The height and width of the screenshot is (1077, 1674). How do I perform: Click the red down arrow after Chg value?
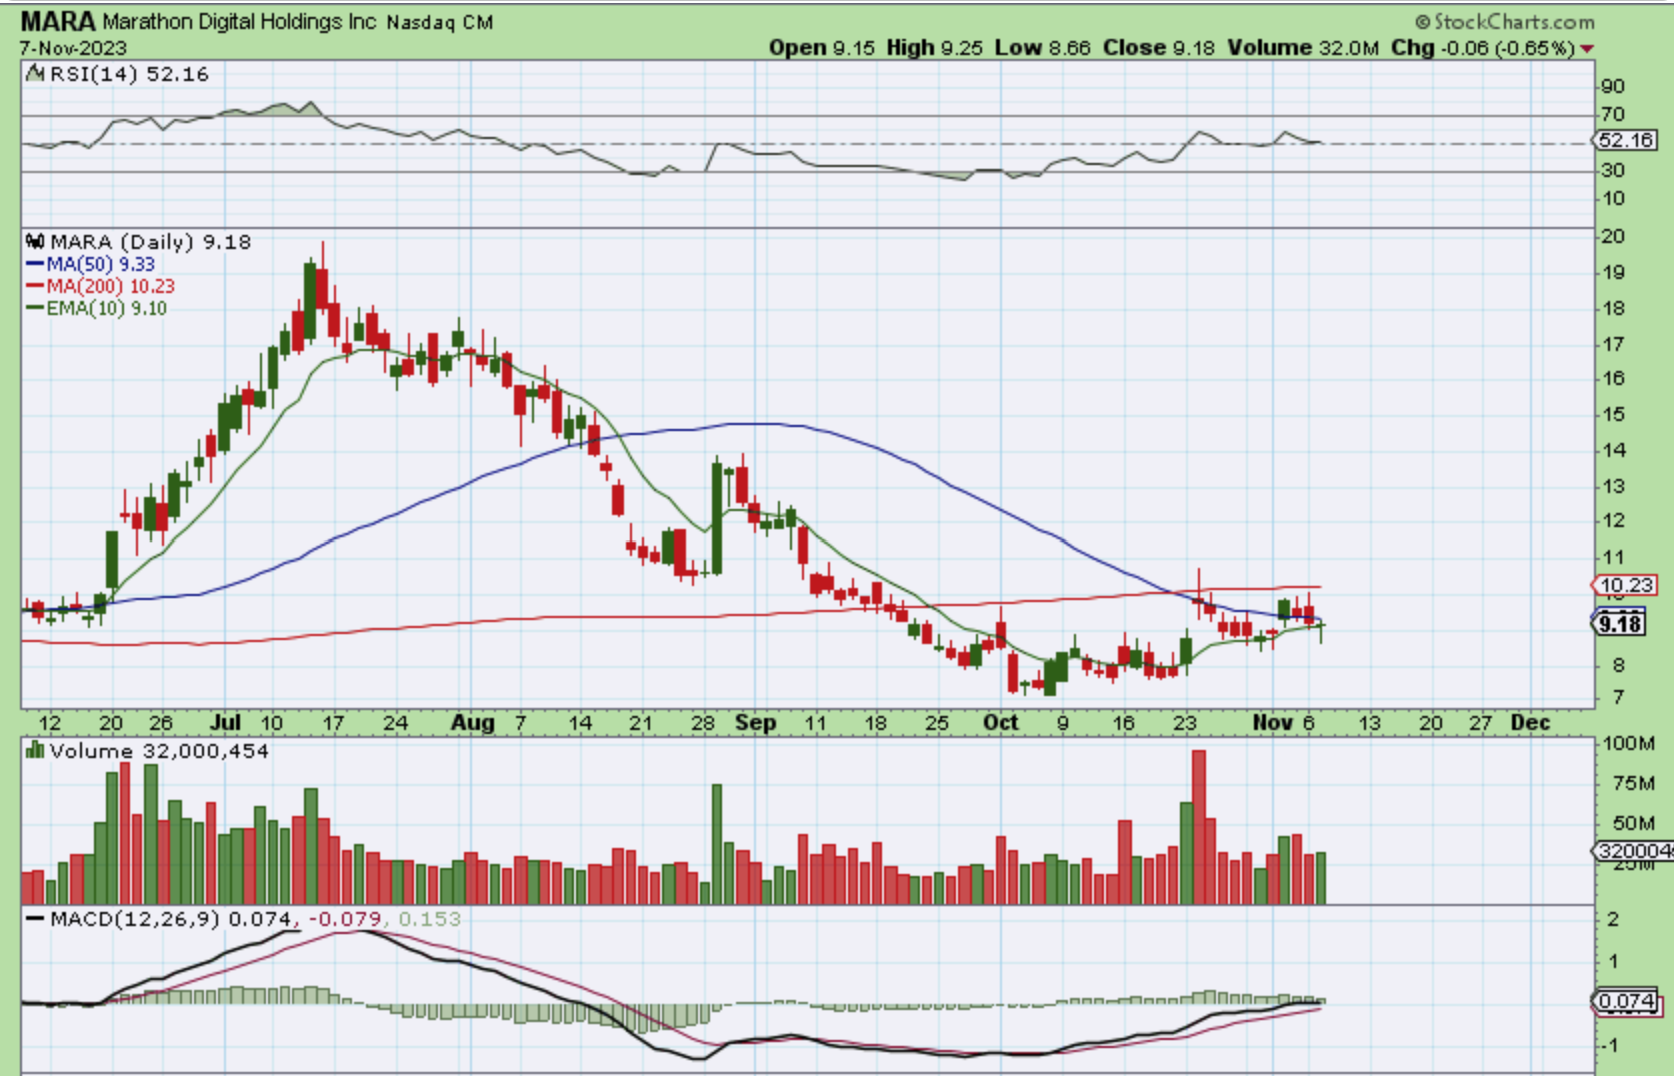1587,48
